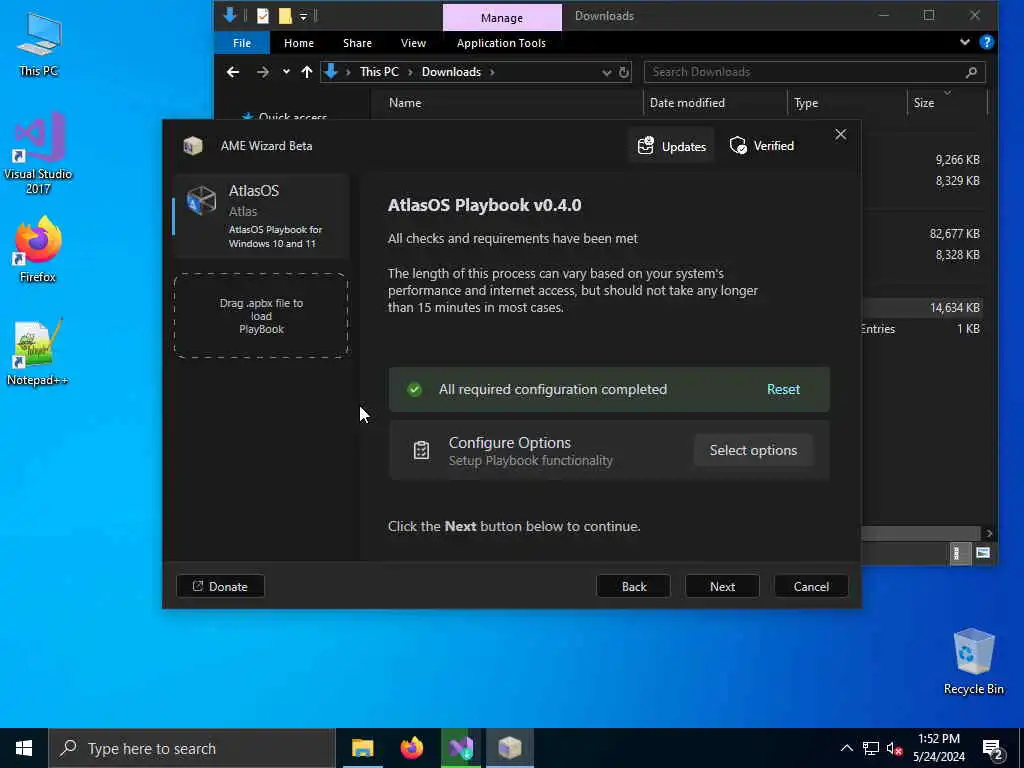
Task: Click the AtlasOS playbook cube icon
Action: pyautogui.click(x=201, y=200)
